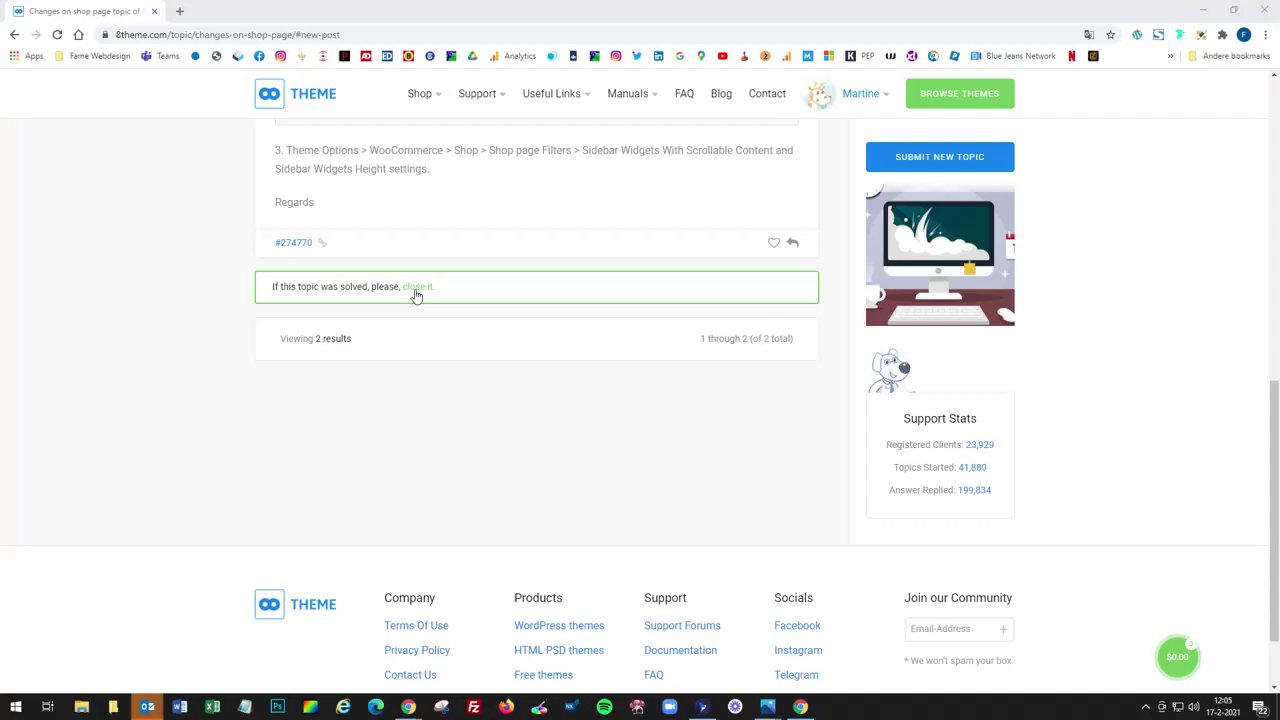Open footer FAQ link under Support

pos(653,675)
